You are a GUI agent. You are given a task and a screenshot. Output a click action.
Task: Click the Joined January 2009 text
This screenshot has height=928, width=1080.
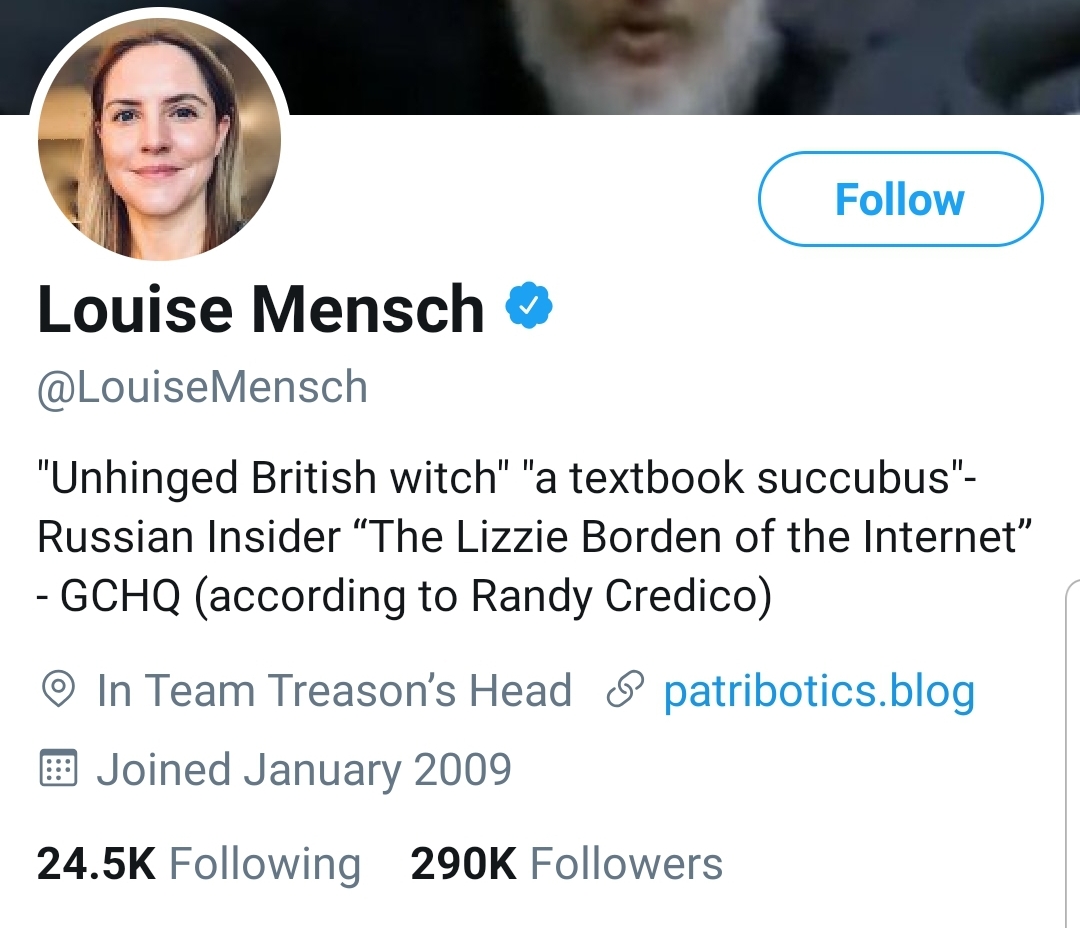(305, 768)
